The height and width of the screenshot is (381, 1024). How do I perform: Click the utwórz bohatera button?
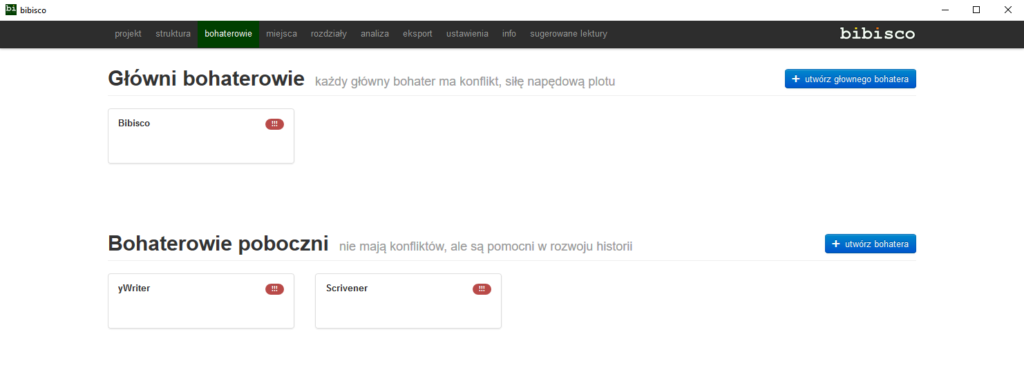click(x=871, y=244)
